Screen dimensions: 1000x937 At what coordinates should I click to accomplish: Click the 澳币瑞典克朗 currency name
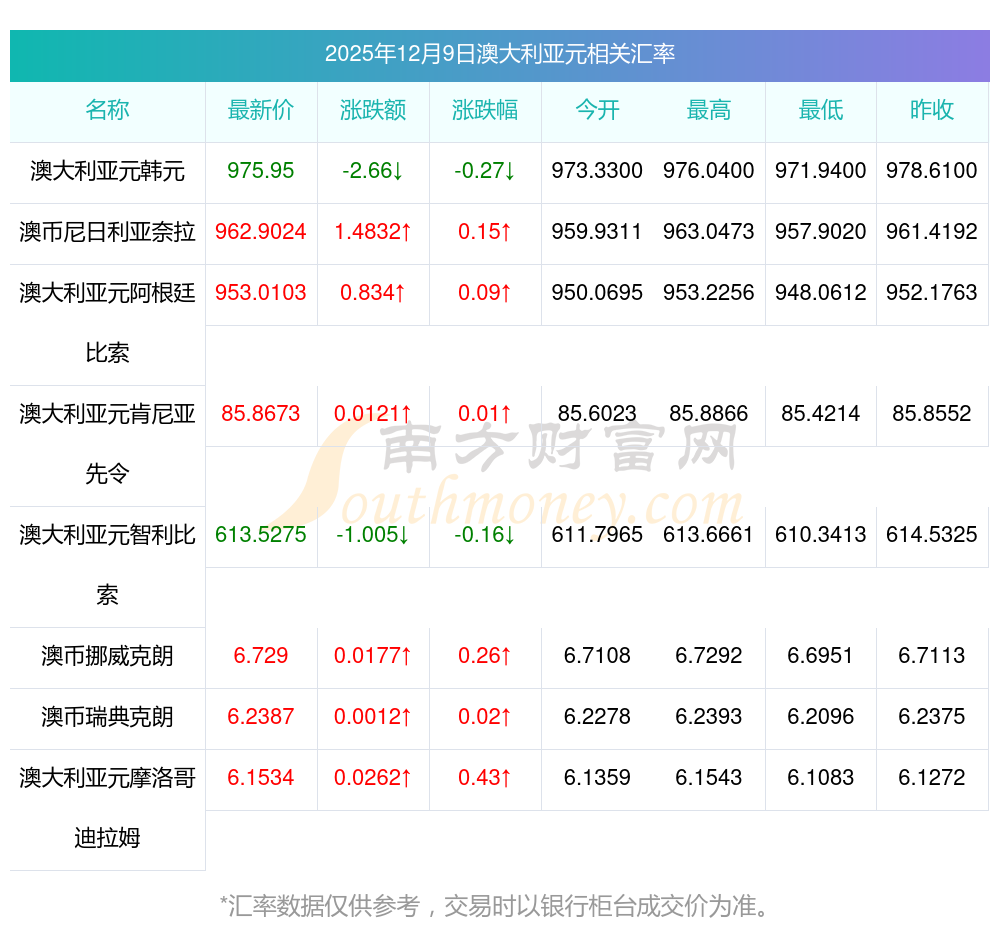pyautogui.click(x=107, y=718)
